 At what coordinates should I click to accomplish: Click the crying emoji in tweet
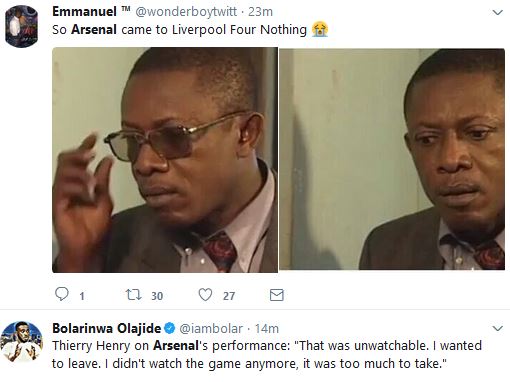coord(320,29)
